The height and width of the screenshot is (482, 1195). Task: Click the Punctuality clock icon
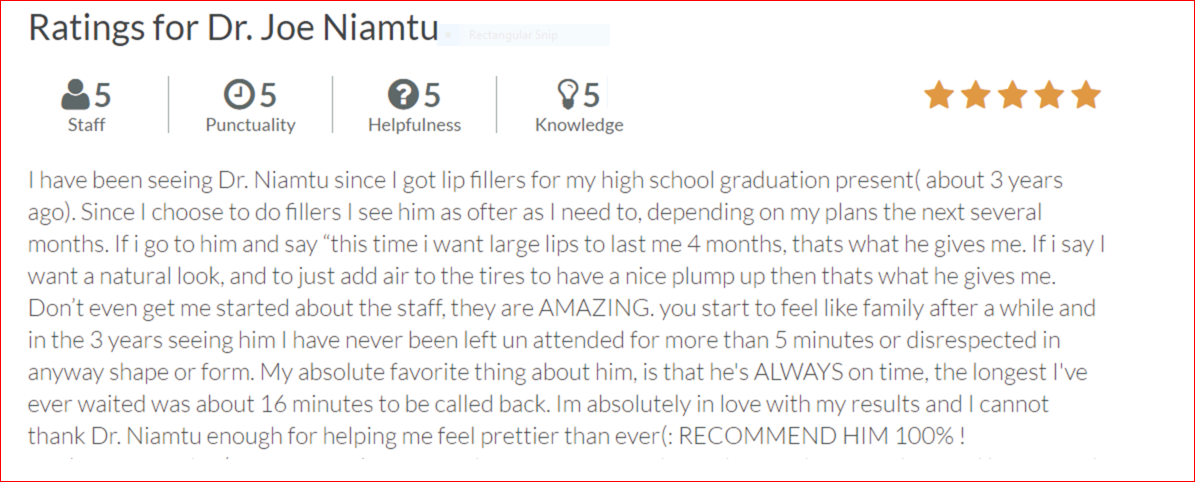[239, 95]
